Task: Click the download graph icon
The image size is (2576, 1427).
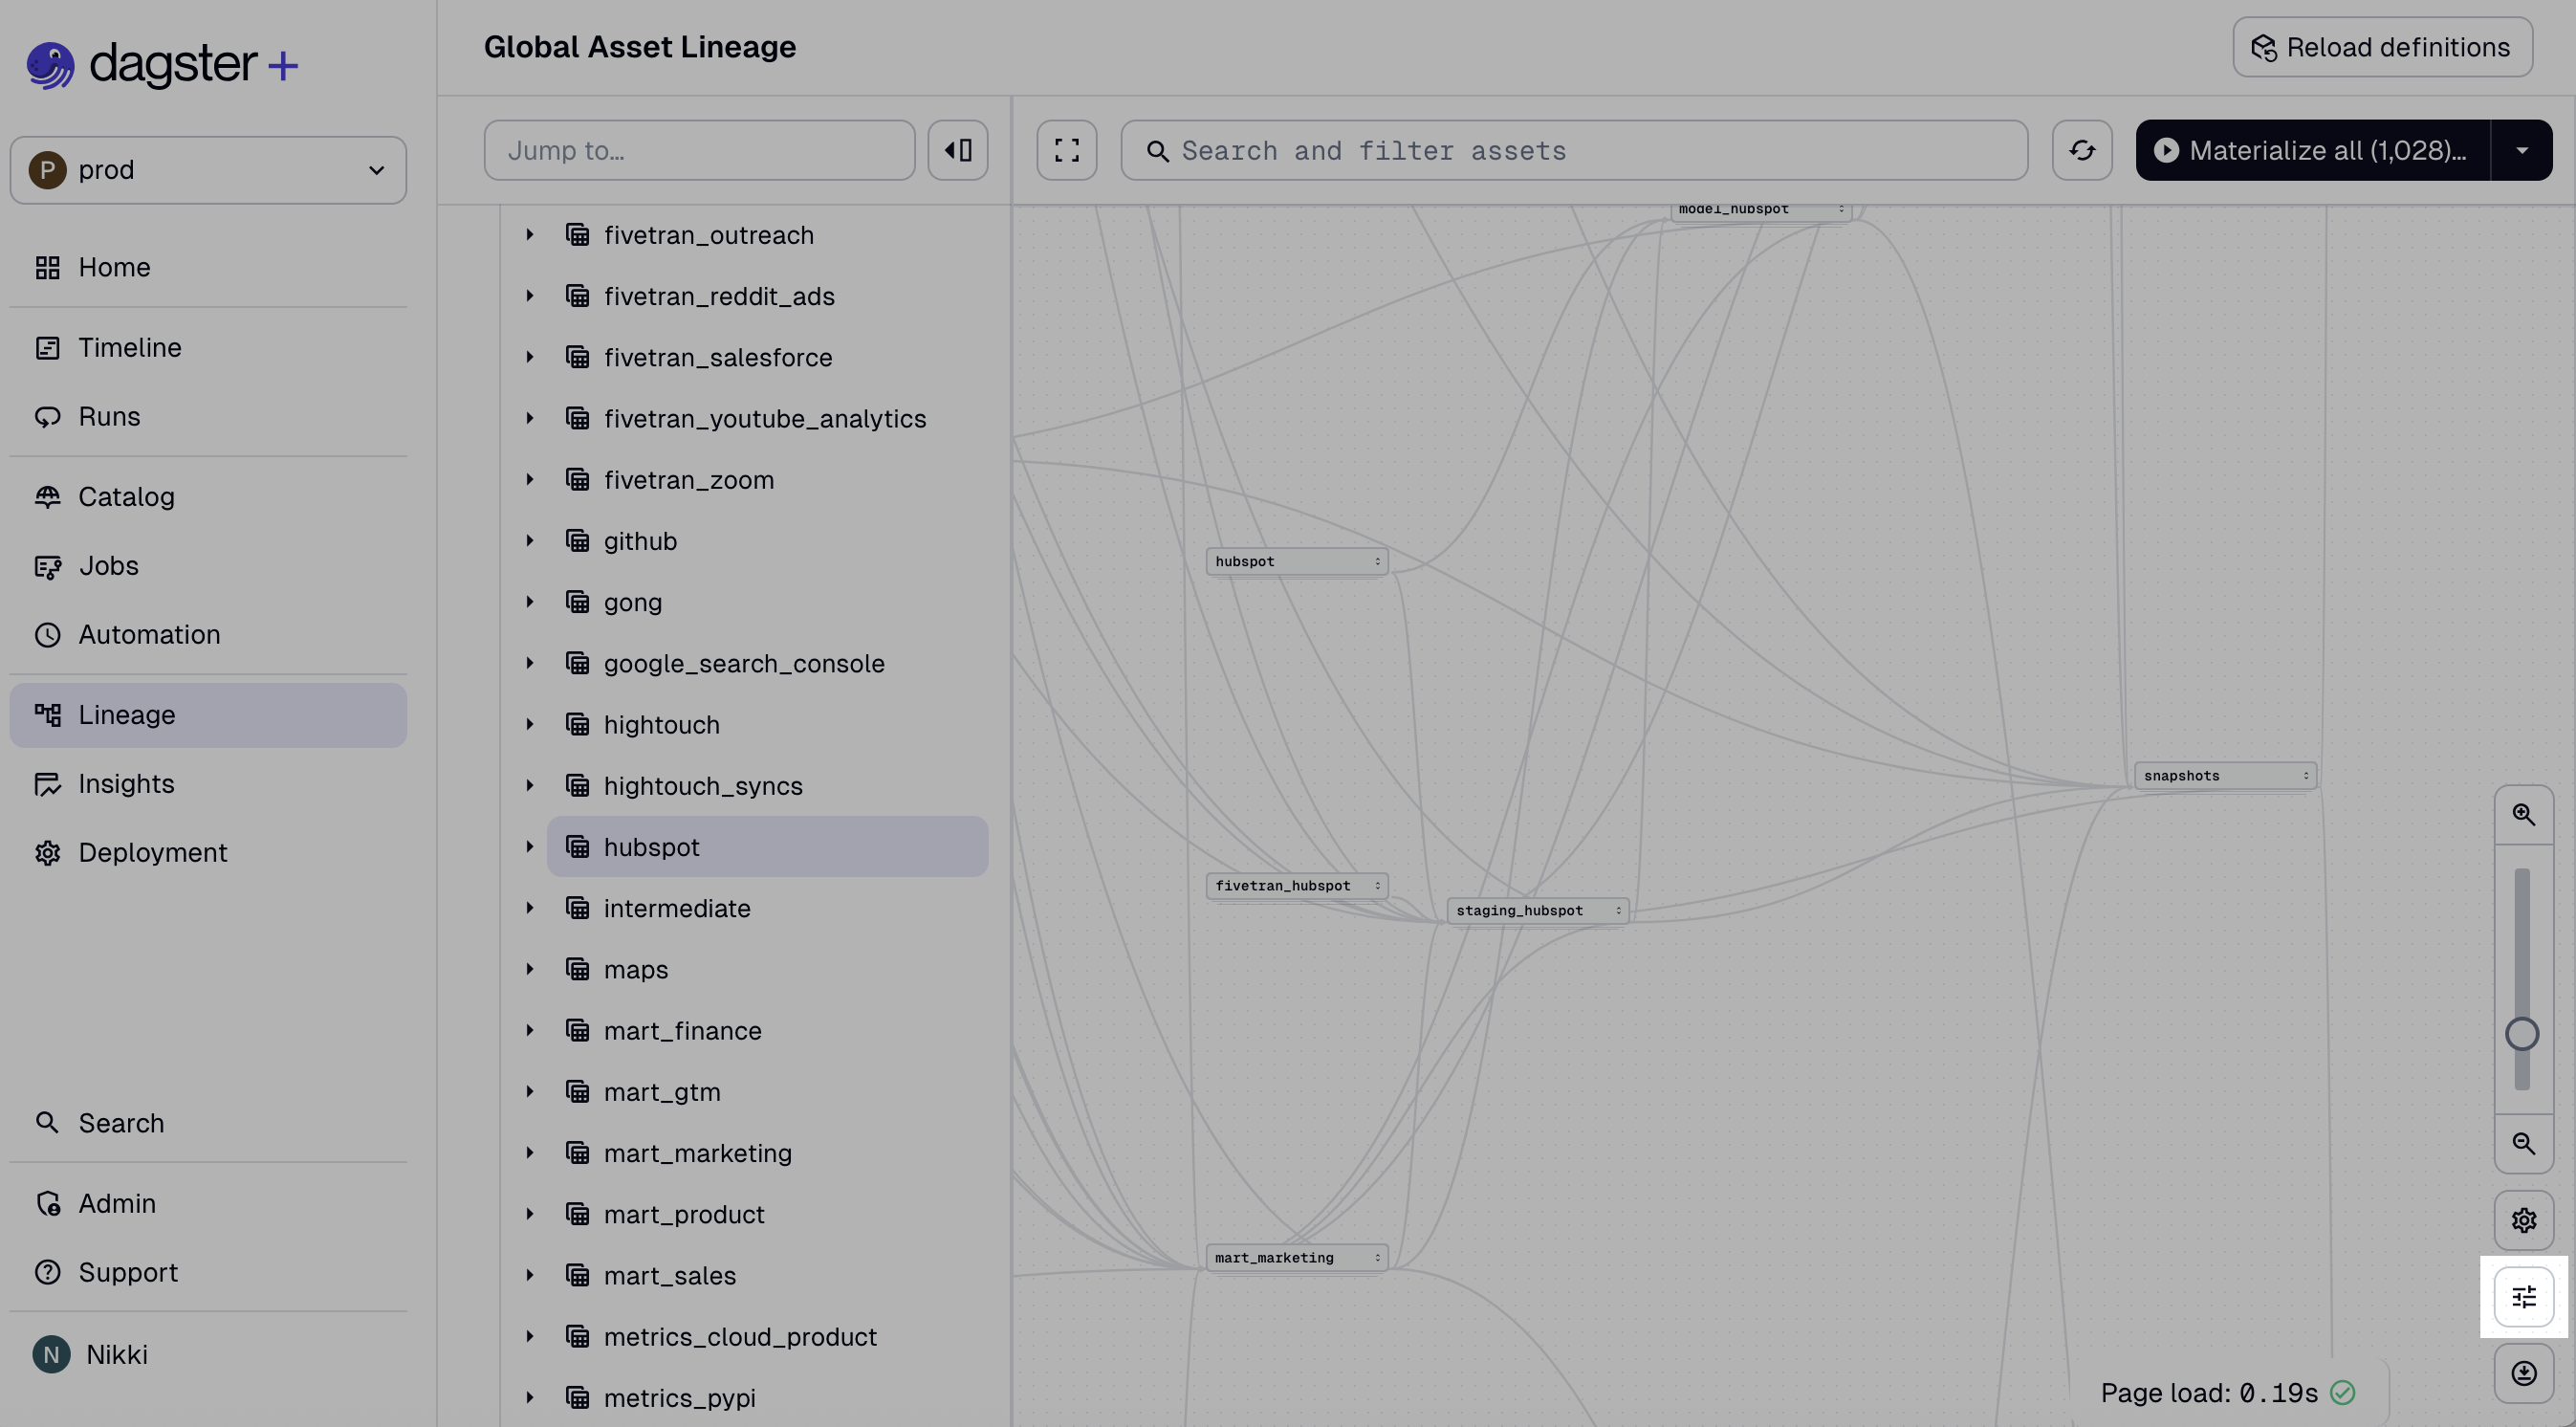Action: tap(2524, 1372)
